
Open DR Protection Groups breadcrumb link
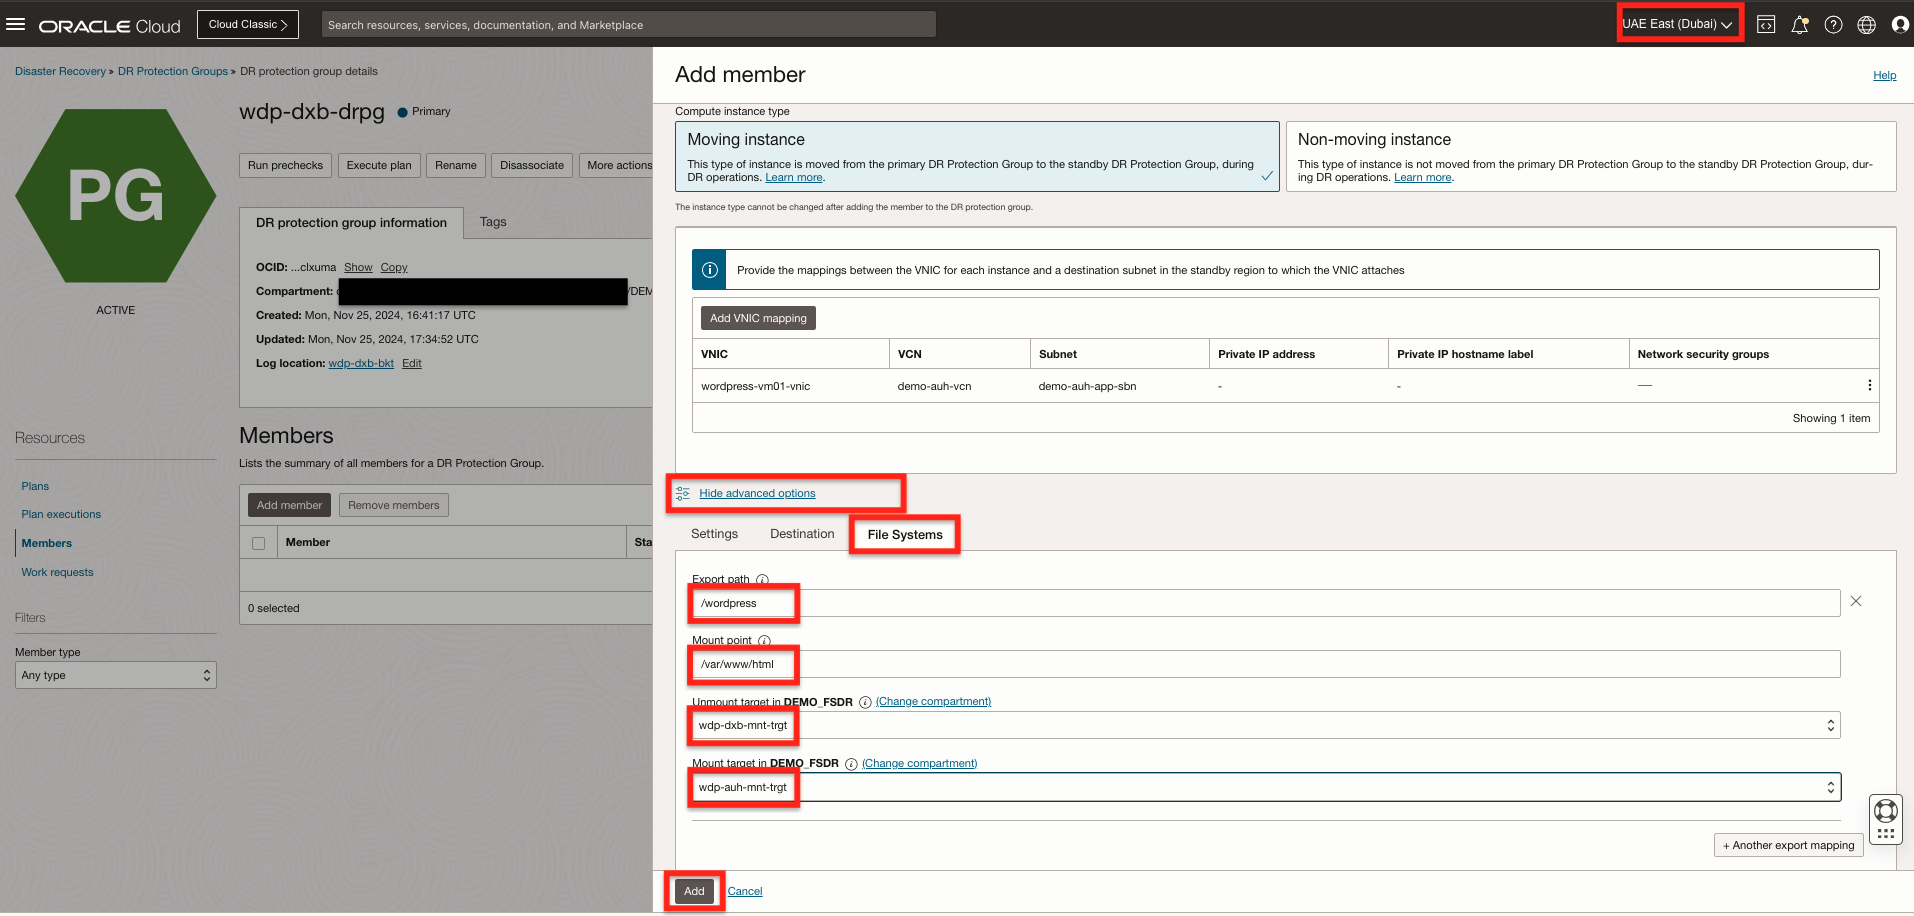[x=173, y=71]
